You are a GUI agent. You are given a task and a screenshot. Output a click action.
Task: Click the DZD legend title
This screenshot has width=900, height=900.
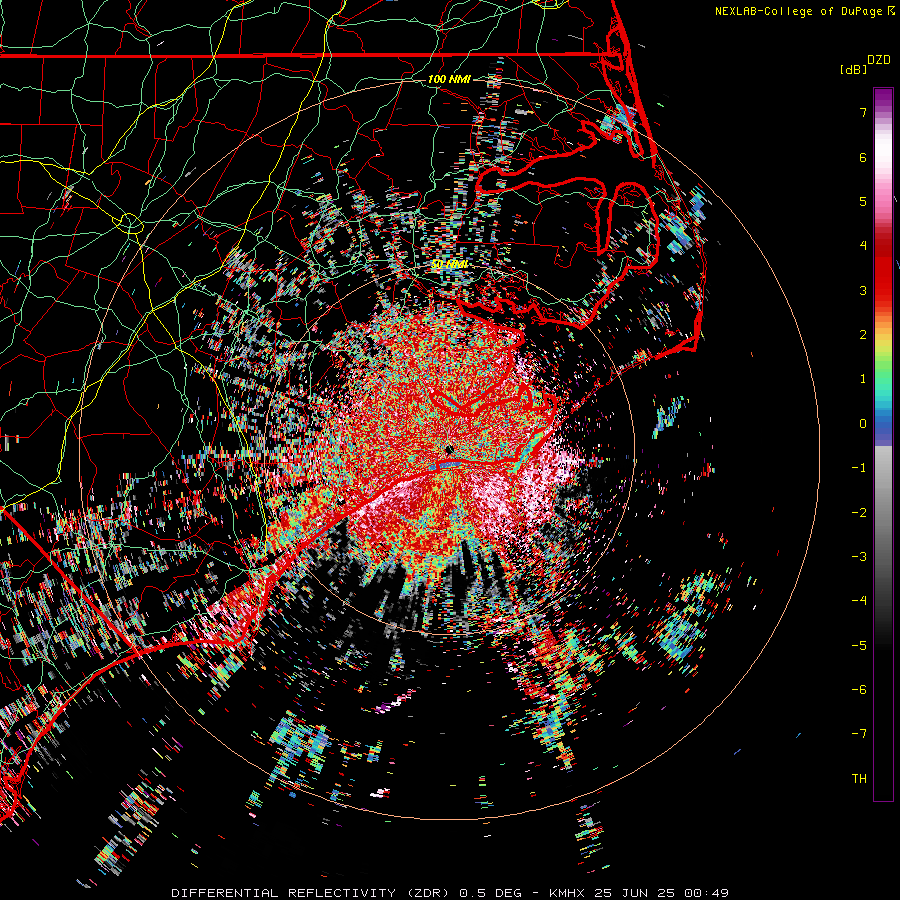pos(879,60)
